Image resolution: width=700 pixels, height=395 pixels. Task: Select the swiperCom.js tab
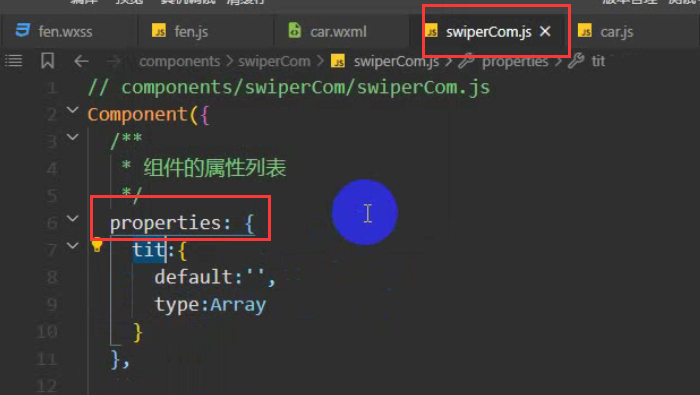click(488, 32)
